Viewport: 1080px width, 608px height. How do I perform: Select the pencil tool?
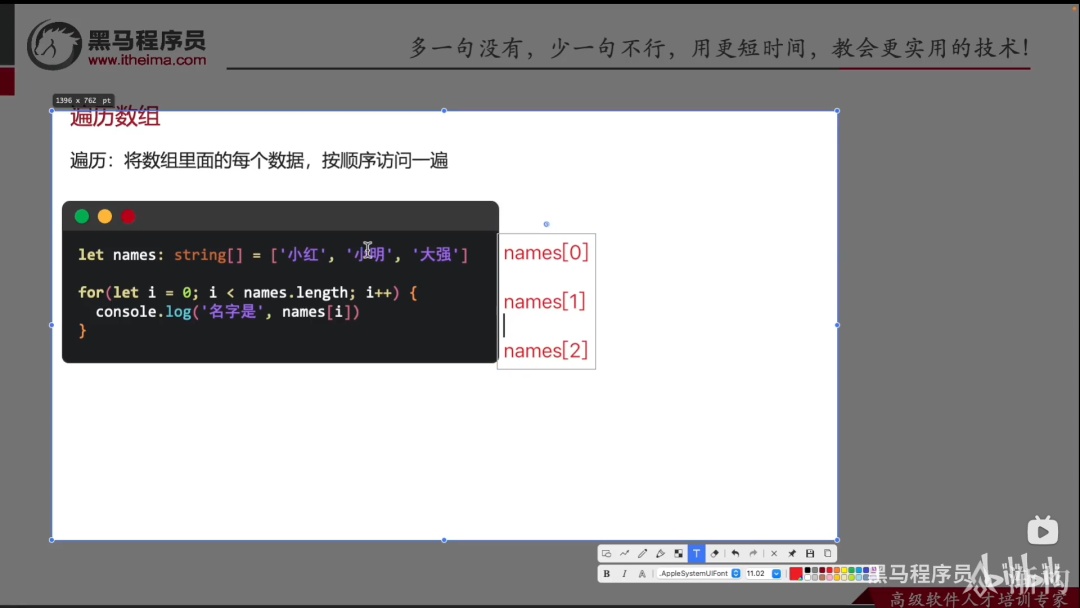[642, 554]
